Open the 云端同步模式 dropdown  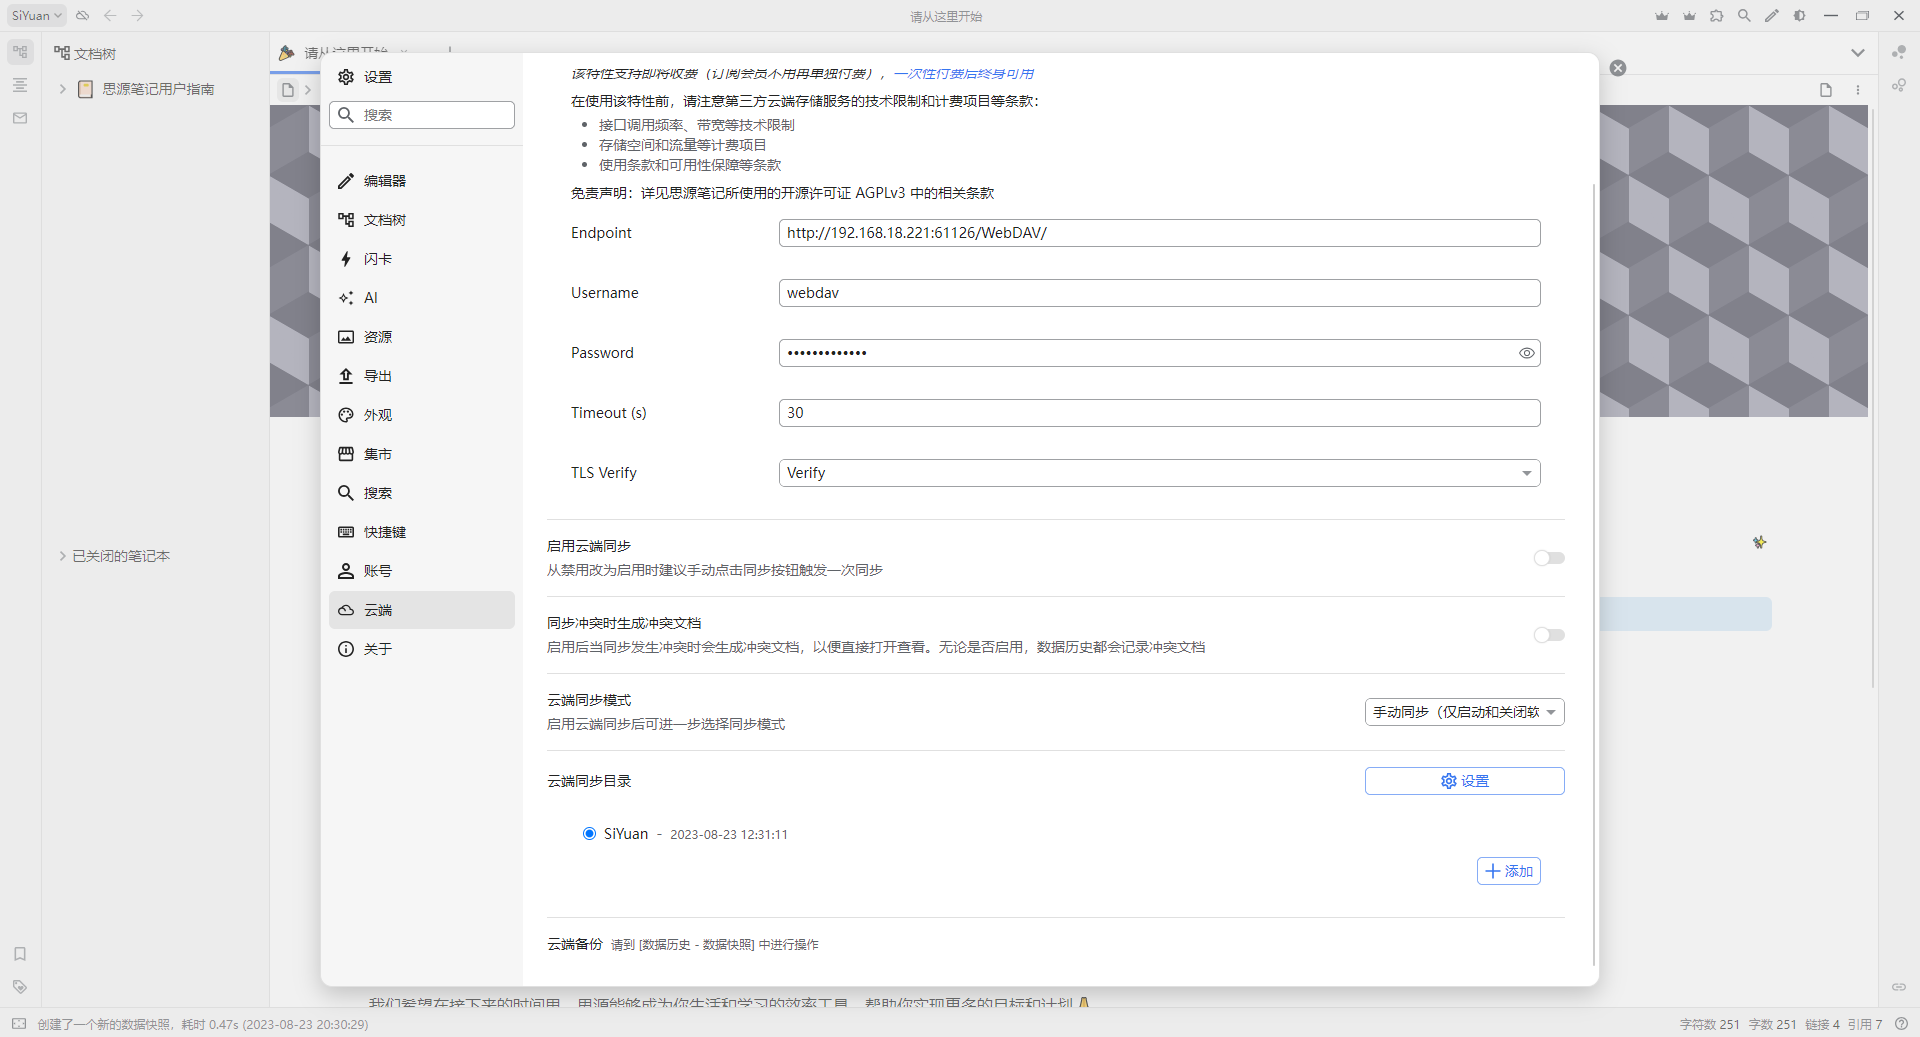coord(1464,711)
